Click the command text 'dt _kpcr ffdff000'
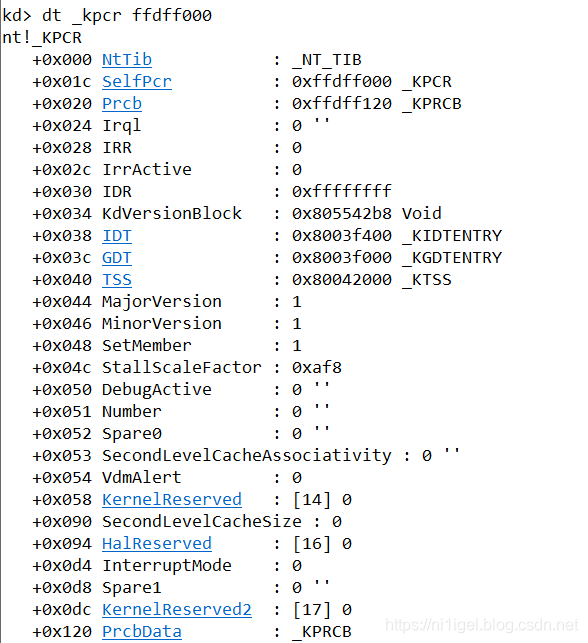588x643 pixels. 127,16
